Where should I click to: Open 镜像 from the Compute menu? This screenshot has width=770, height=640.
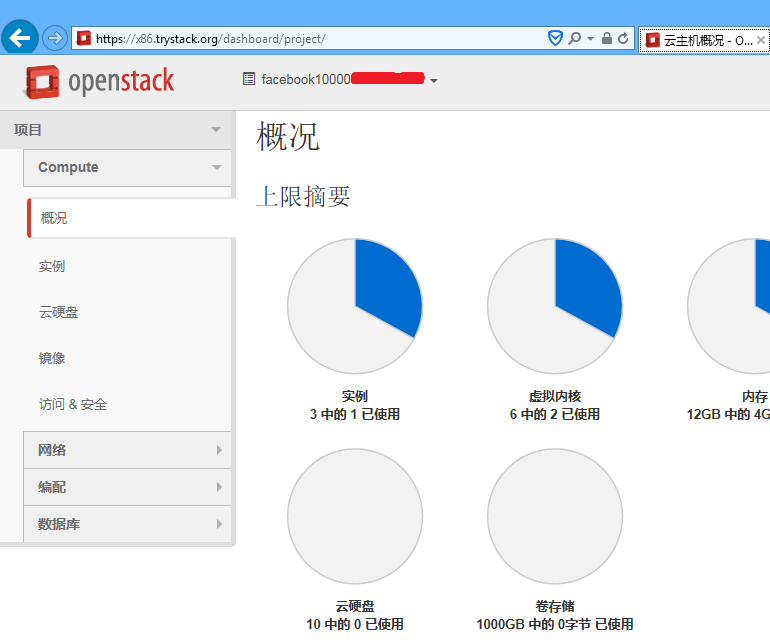pos(52,358)
